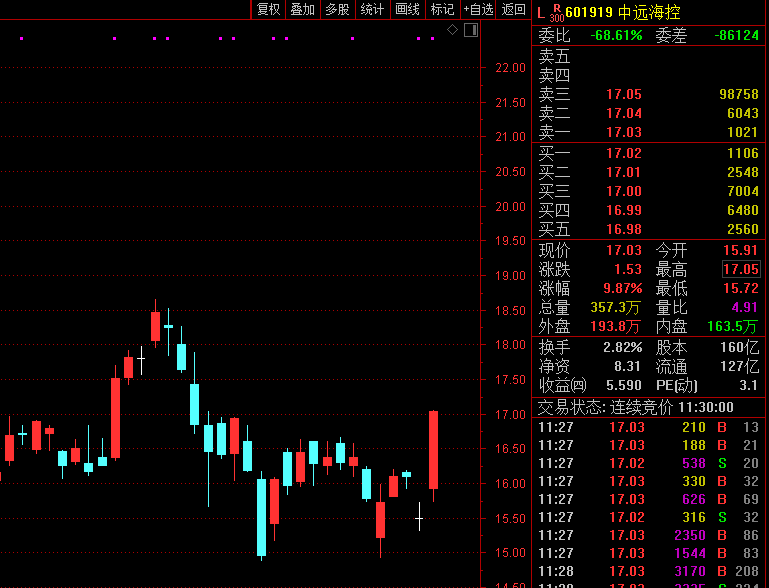Open the 复权 adjustment options

(x=268, y=10)
